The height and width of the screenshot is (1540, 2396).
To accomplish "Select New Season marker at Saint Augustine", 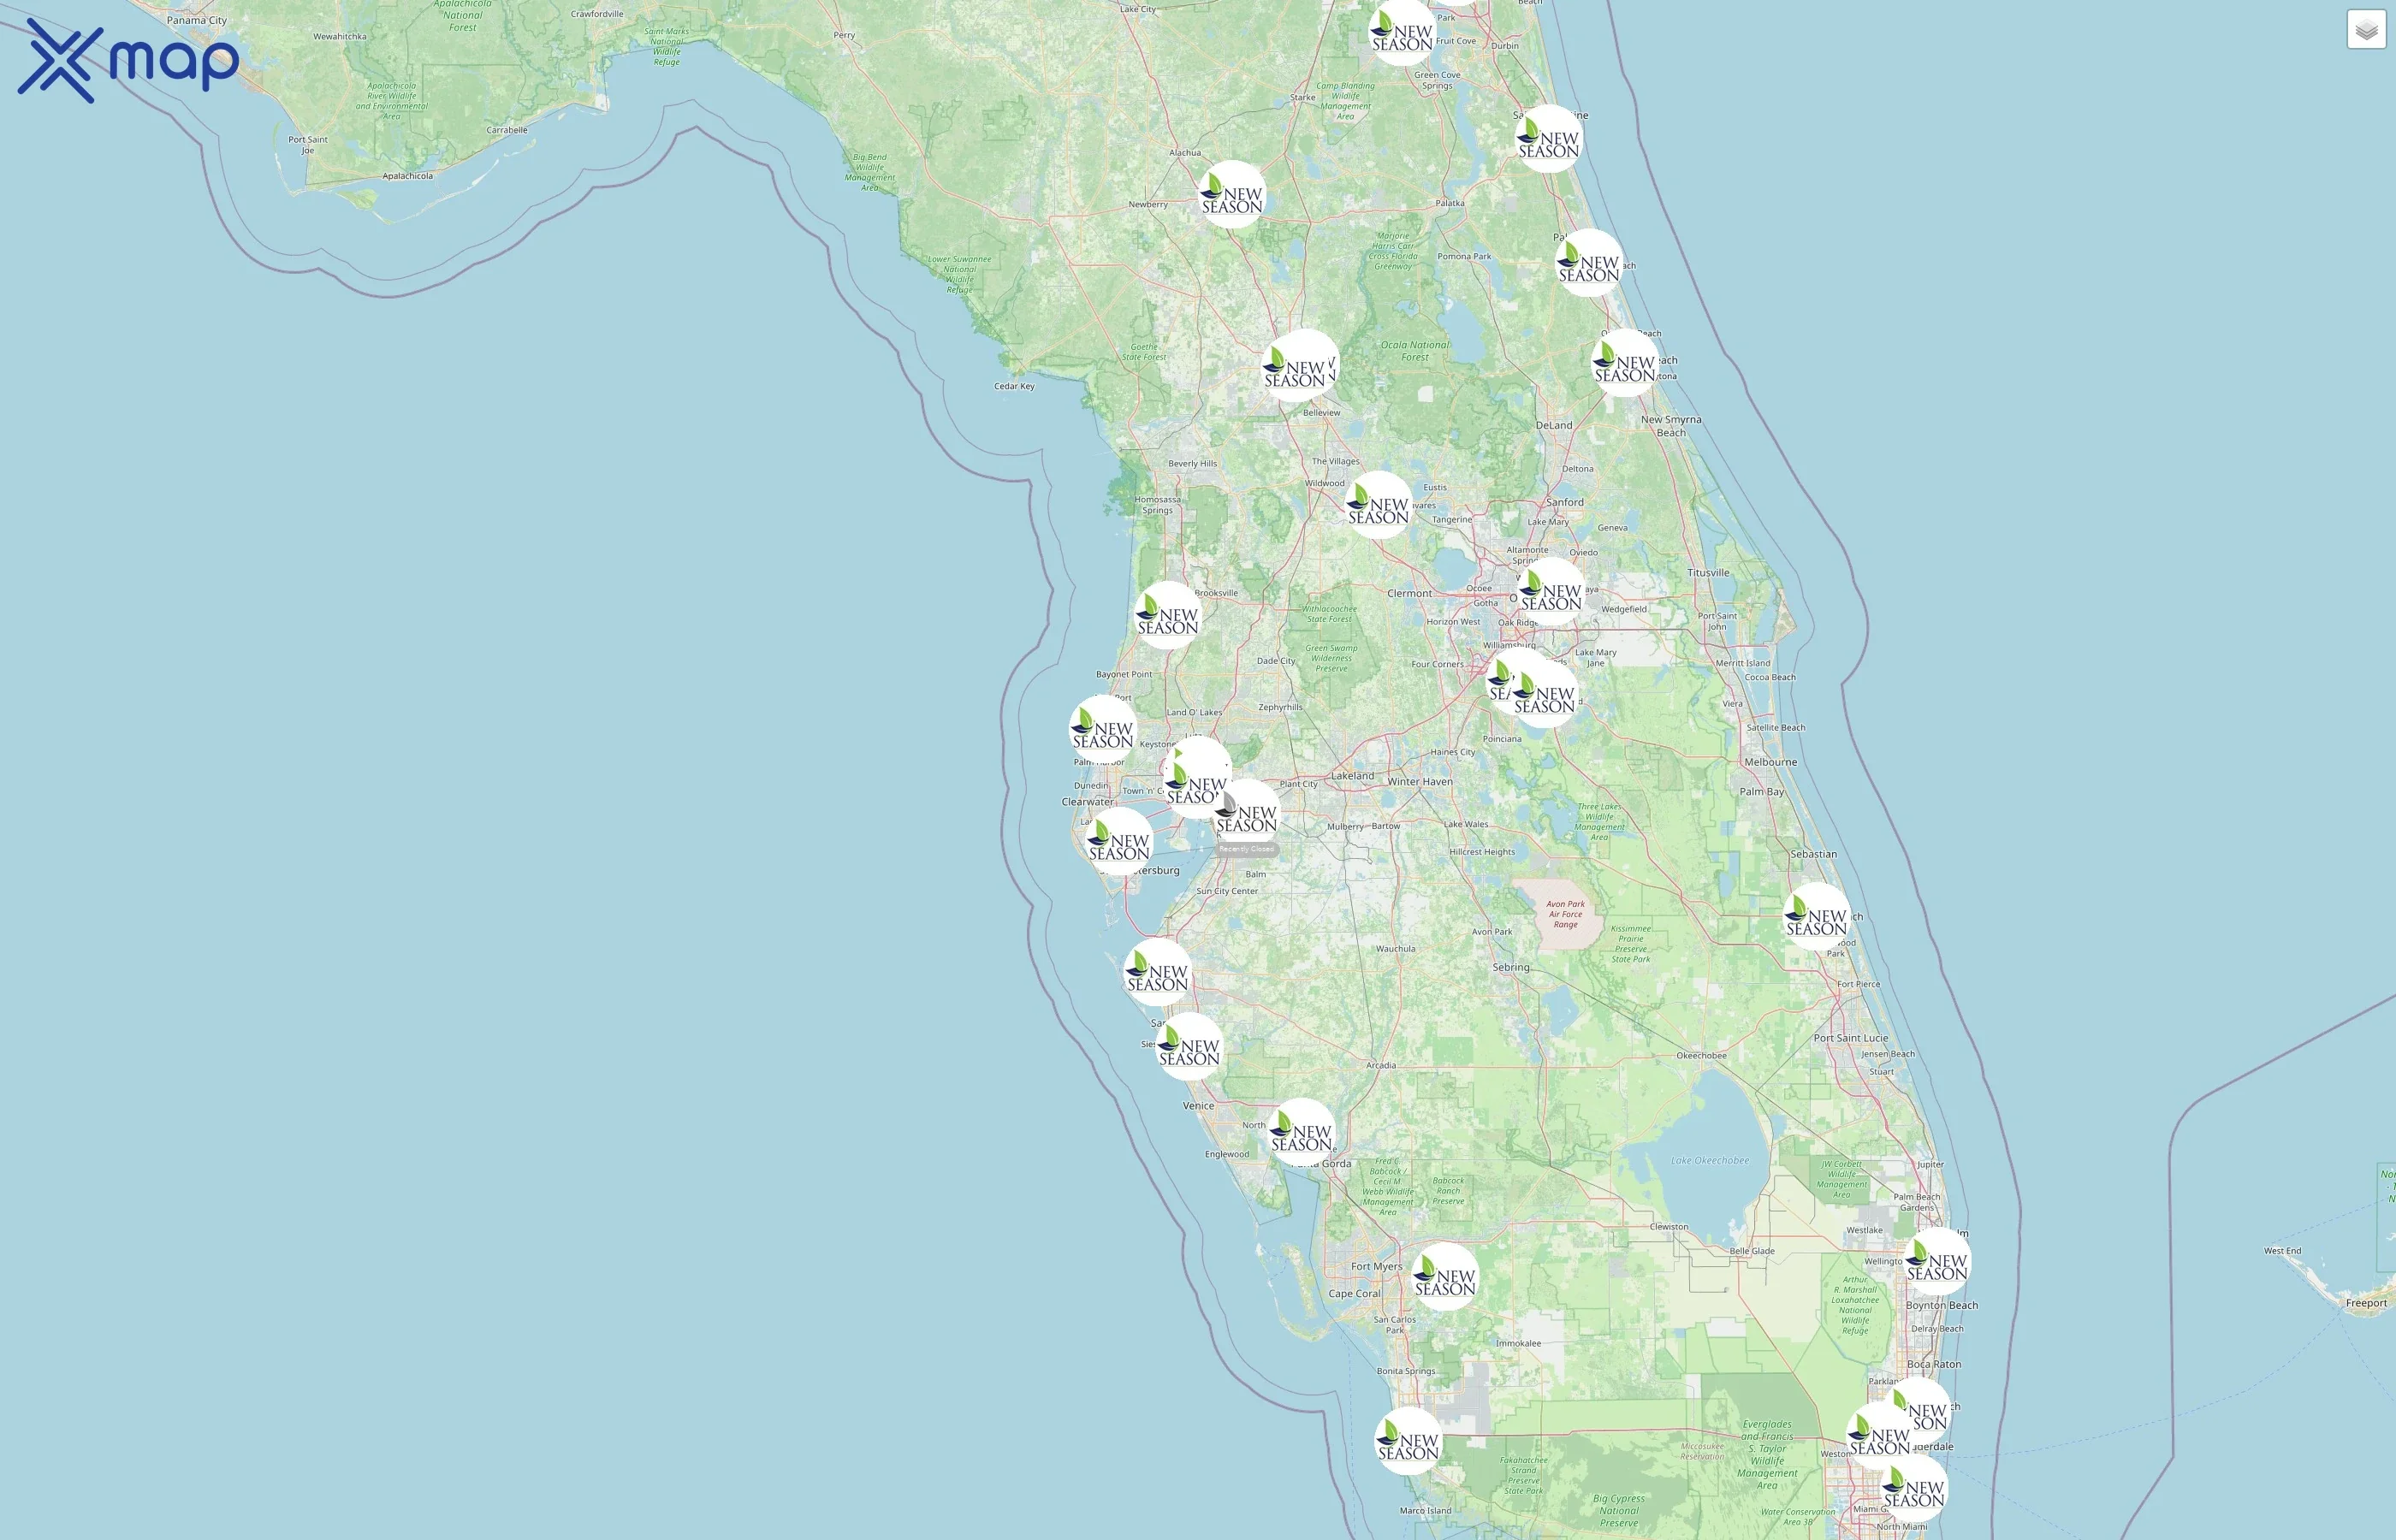I will [1549, 139].
